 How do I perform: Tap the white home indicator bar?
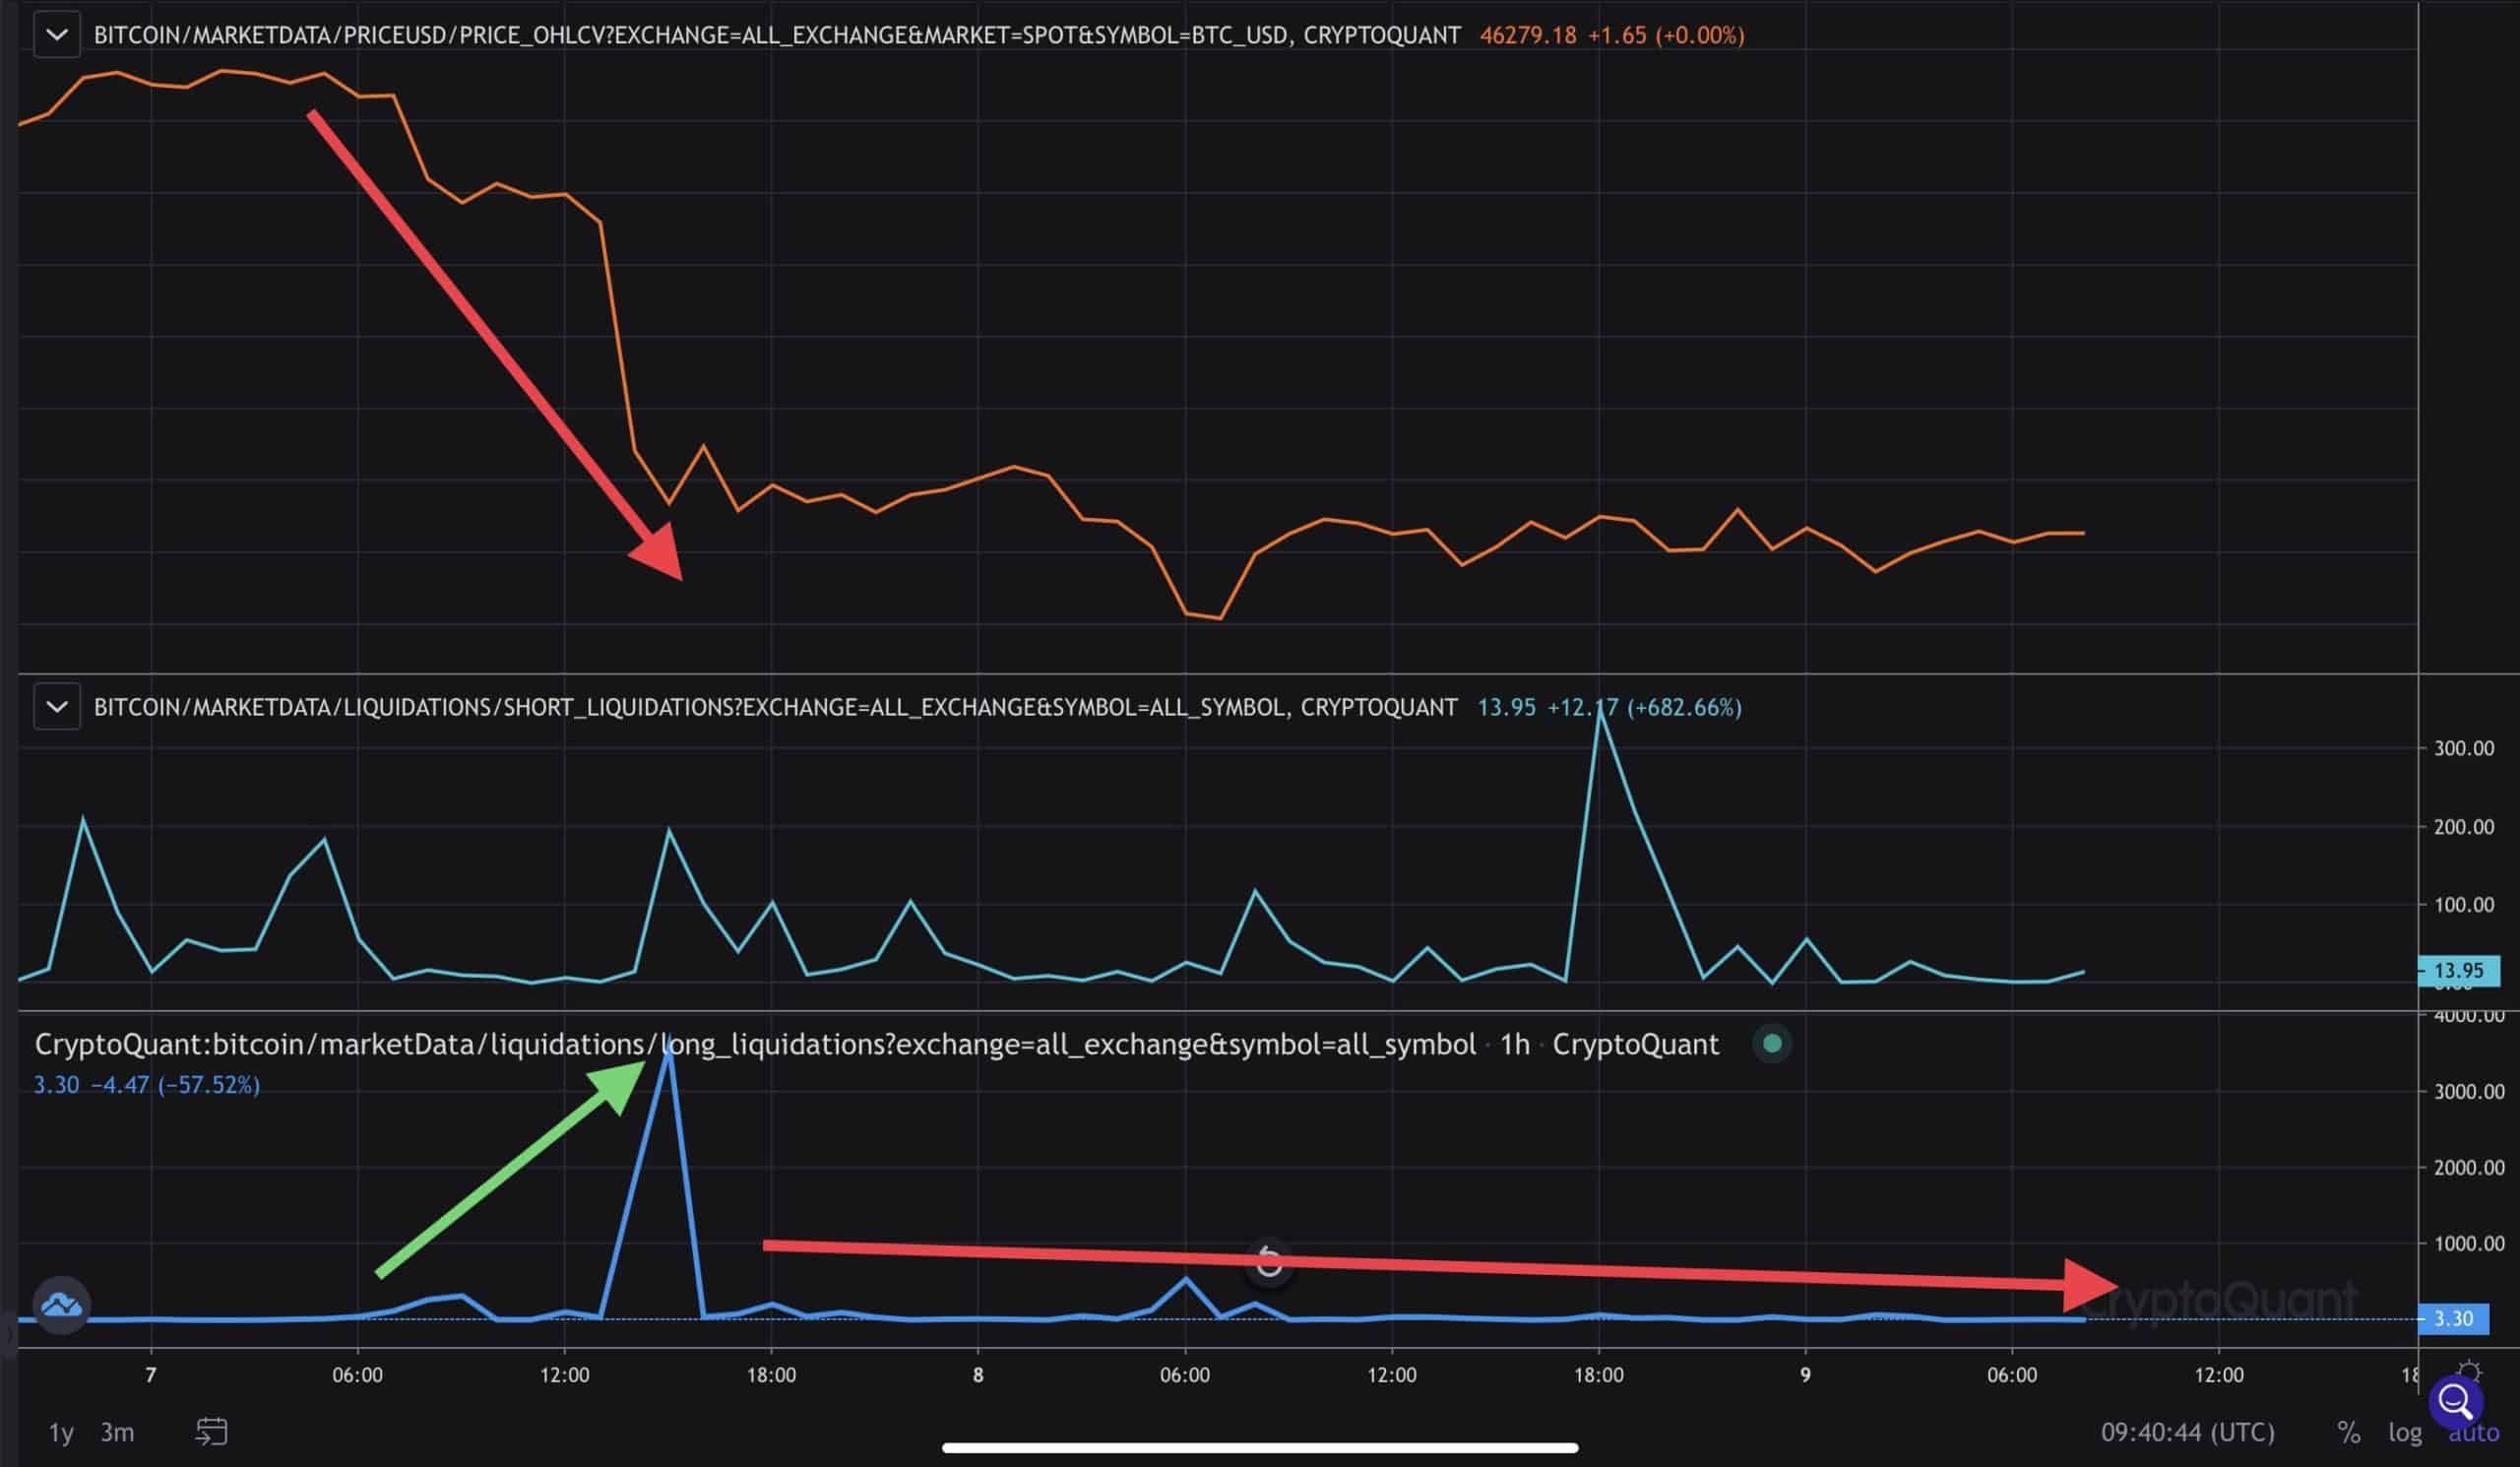(1260, 1447)
